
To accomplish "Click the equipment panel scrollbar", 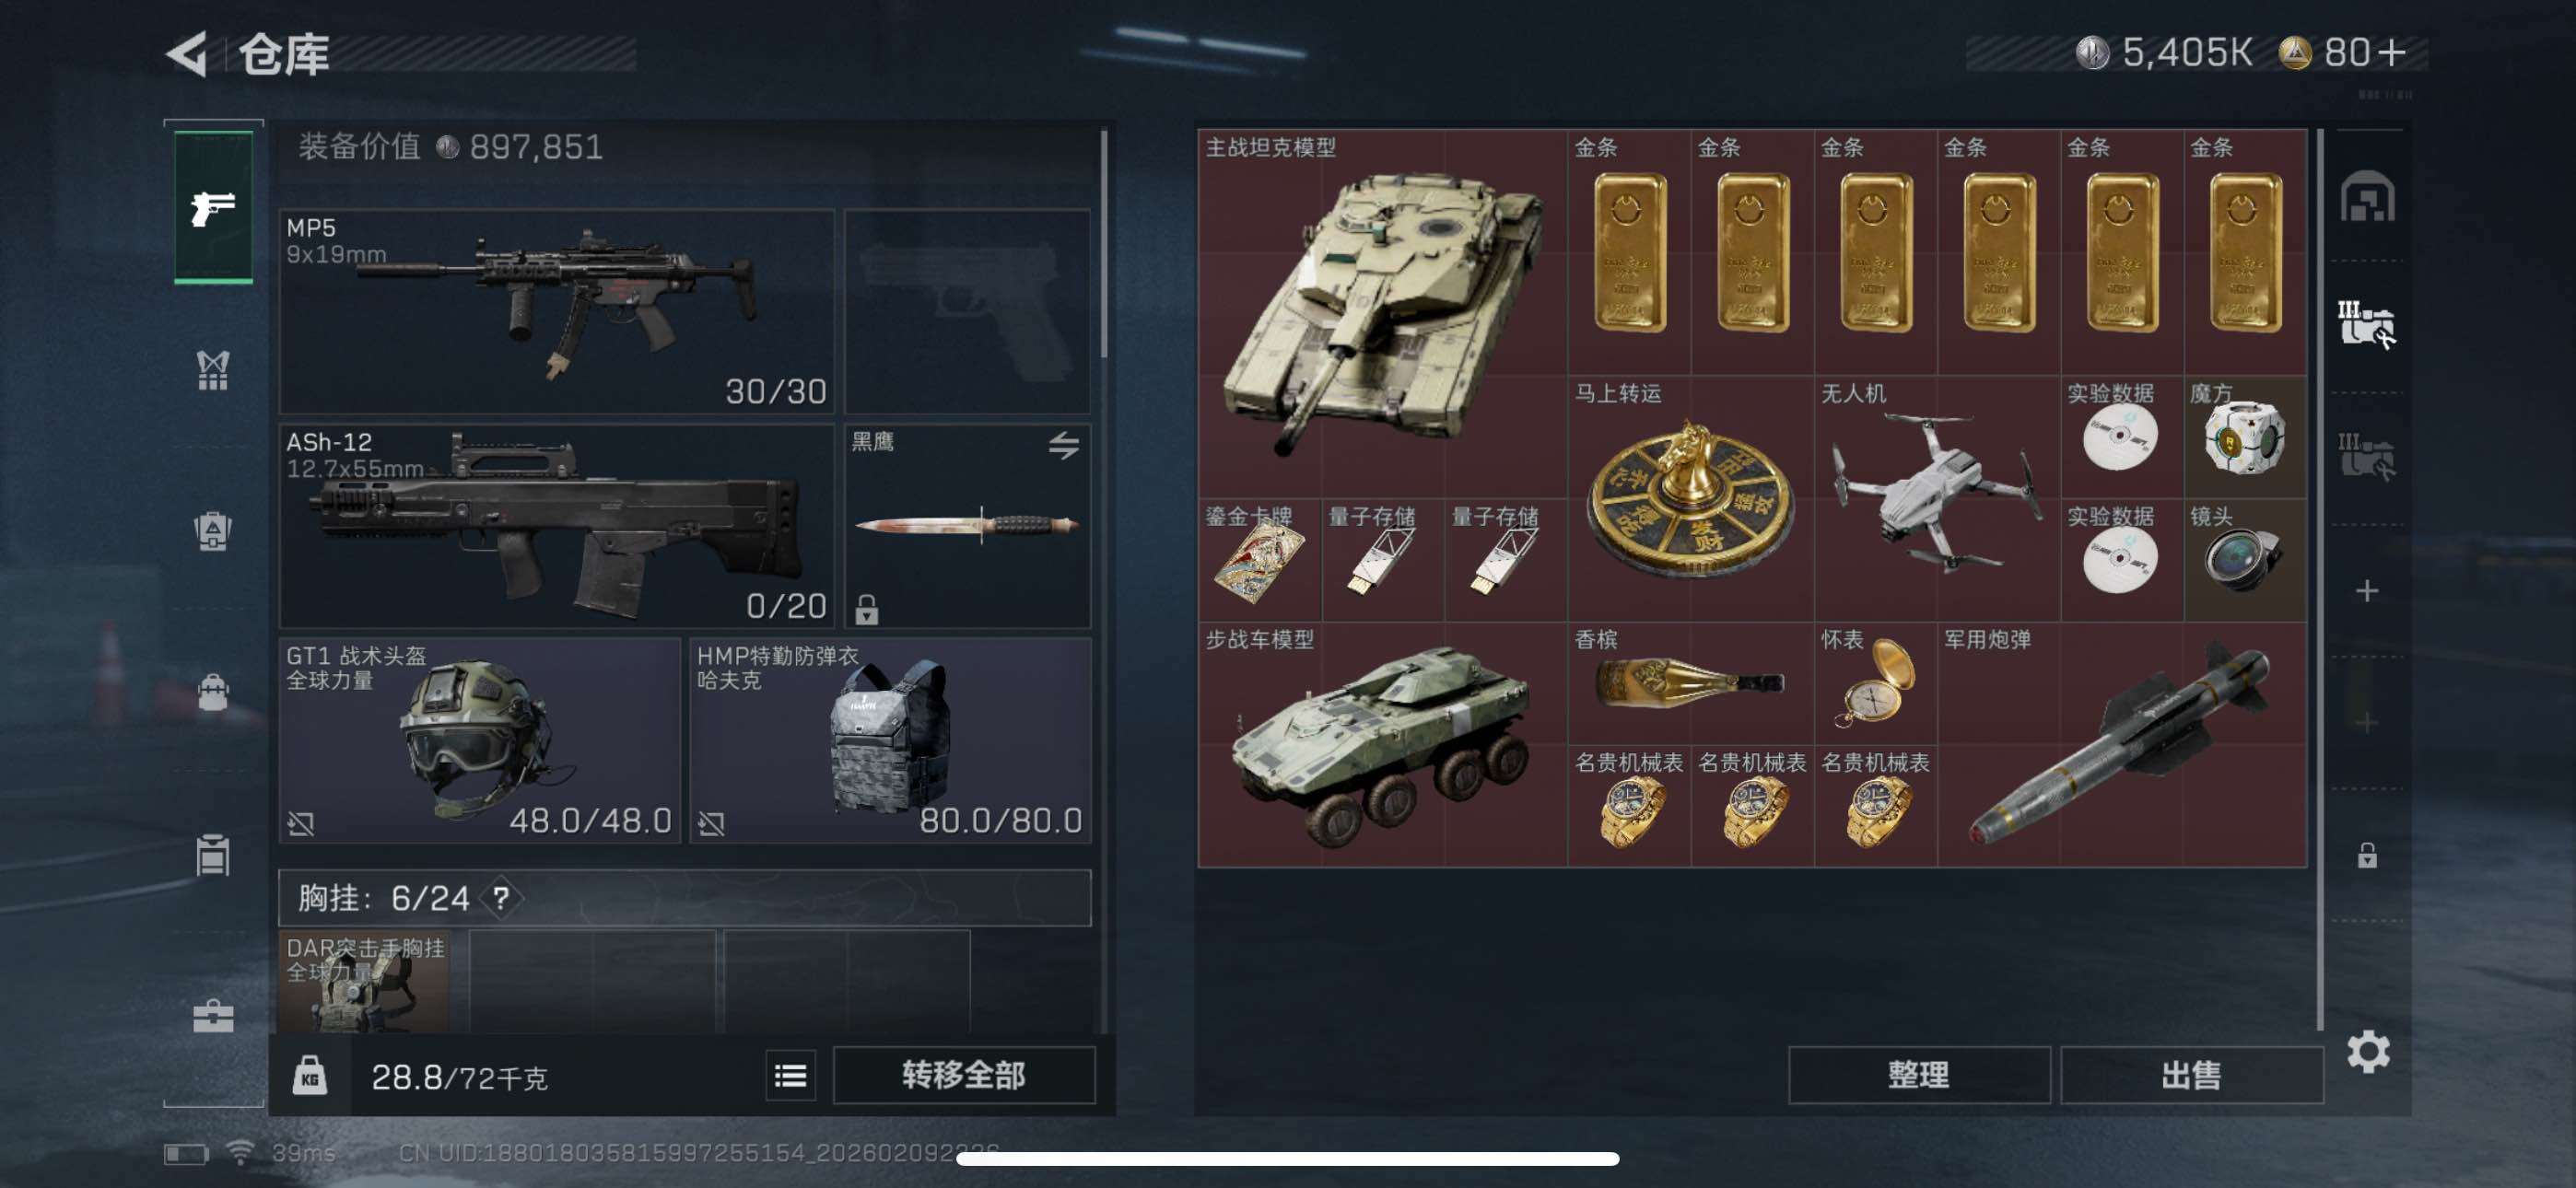I will (x=1104, y=245).
